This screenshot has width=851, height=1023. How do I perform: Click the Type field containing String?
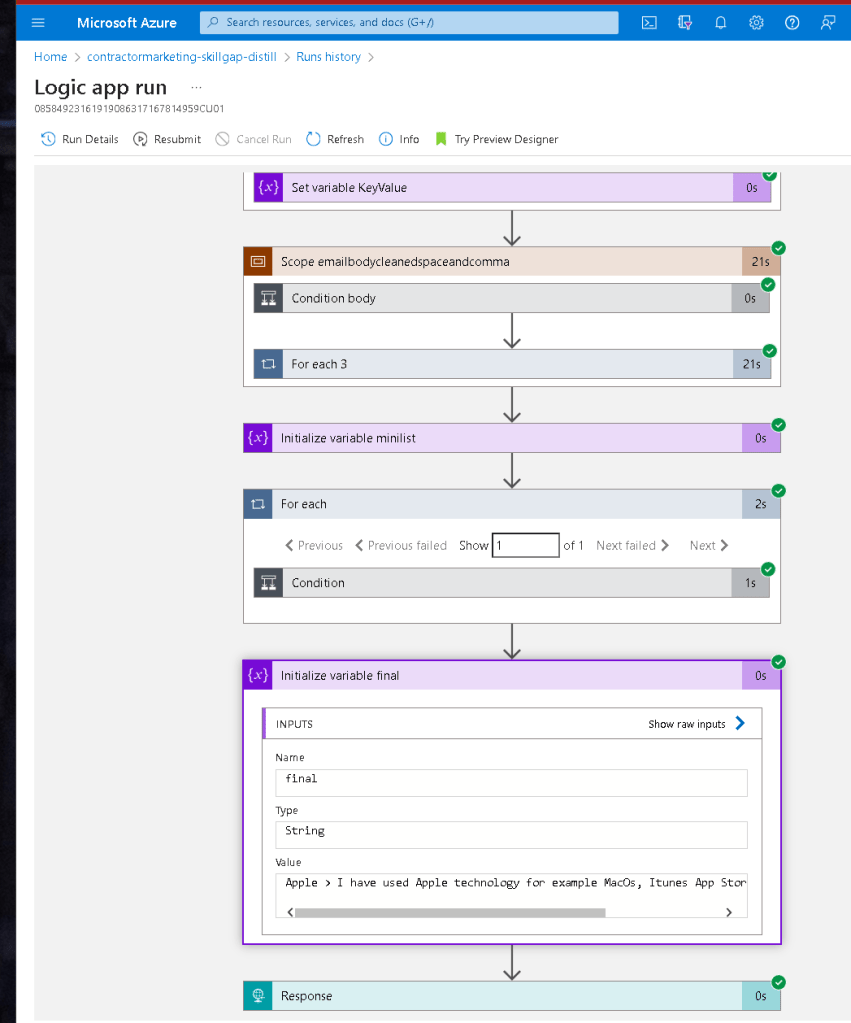click(511, 834)
